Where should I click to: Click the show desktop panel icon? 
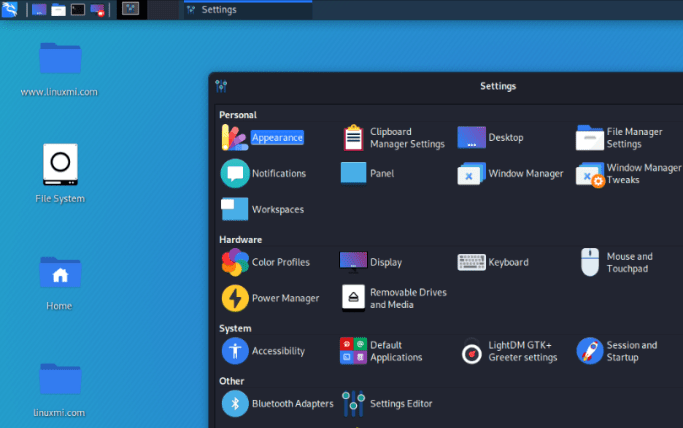tap(39, 10)
